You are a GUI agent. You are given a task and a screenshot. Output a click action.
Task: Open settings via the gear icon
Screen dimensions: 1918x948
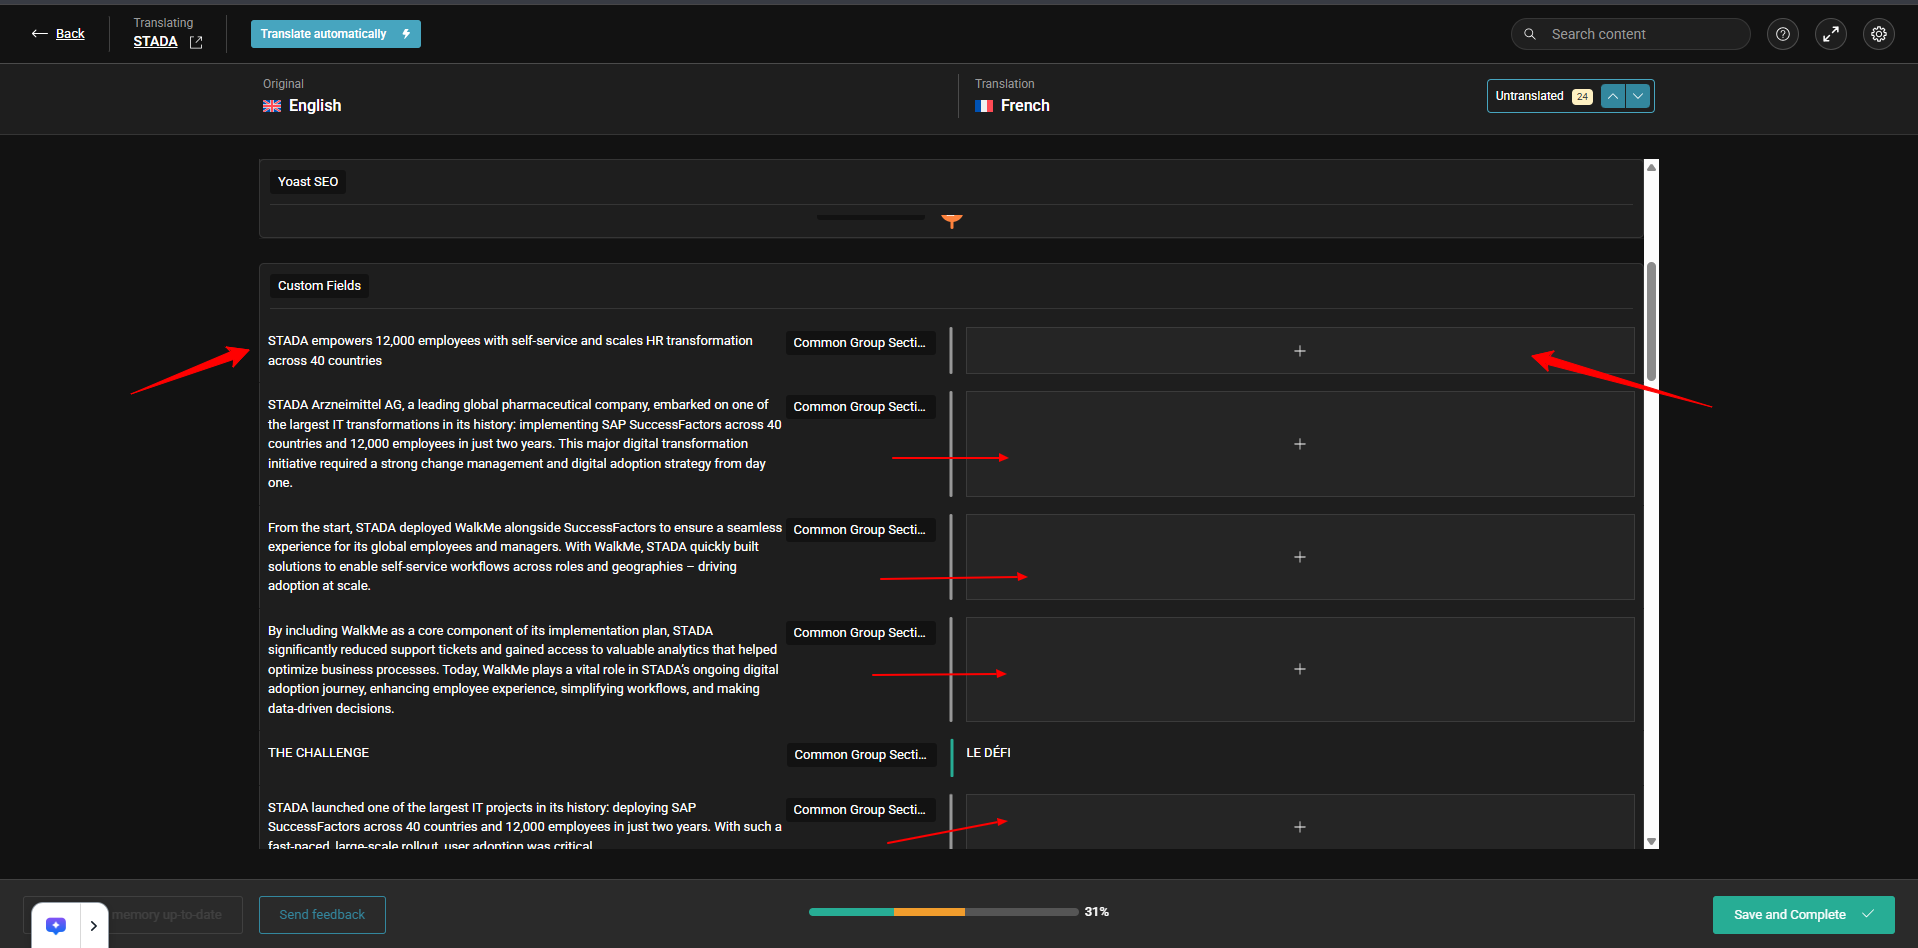coord(1878,34)
